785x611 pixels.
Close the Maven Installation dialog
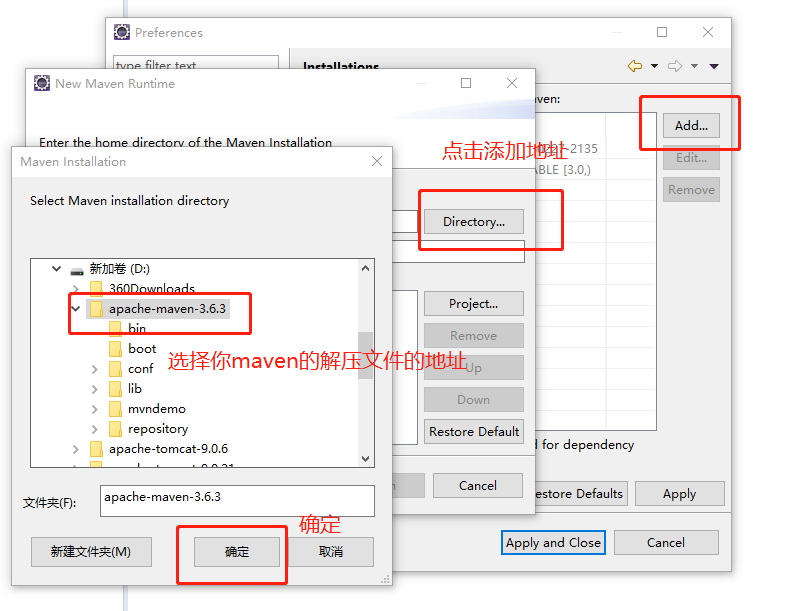[x=377, y=161]
